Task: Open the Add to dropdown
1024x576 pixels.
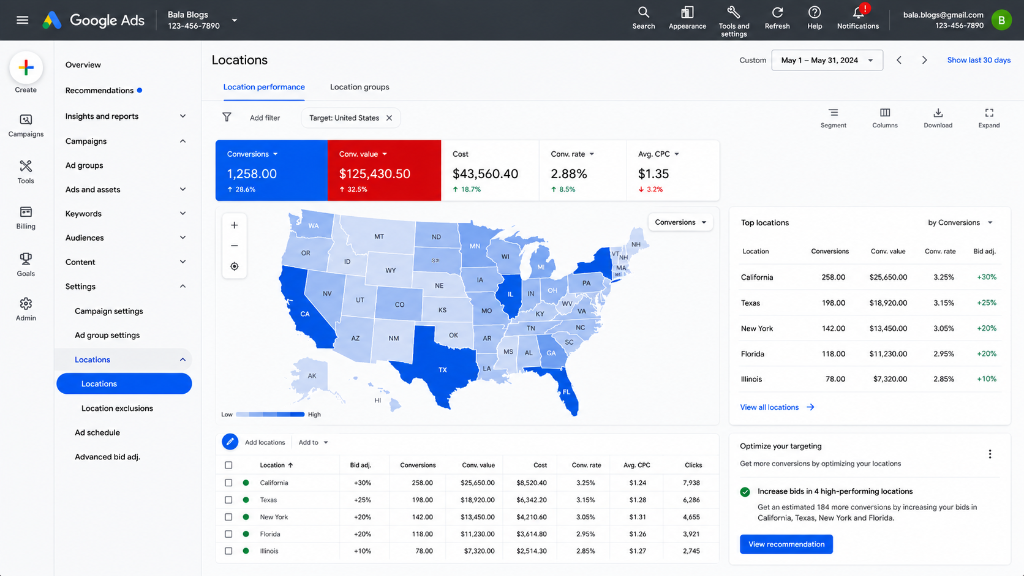Action: (x=313, y=443)
